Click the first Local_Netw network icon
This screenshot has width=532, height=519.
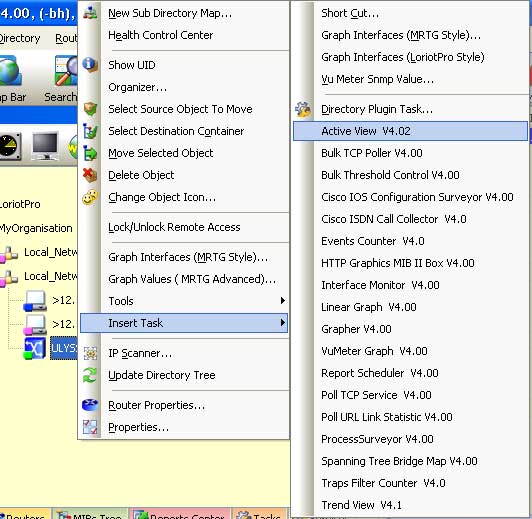tap(9, 254)
